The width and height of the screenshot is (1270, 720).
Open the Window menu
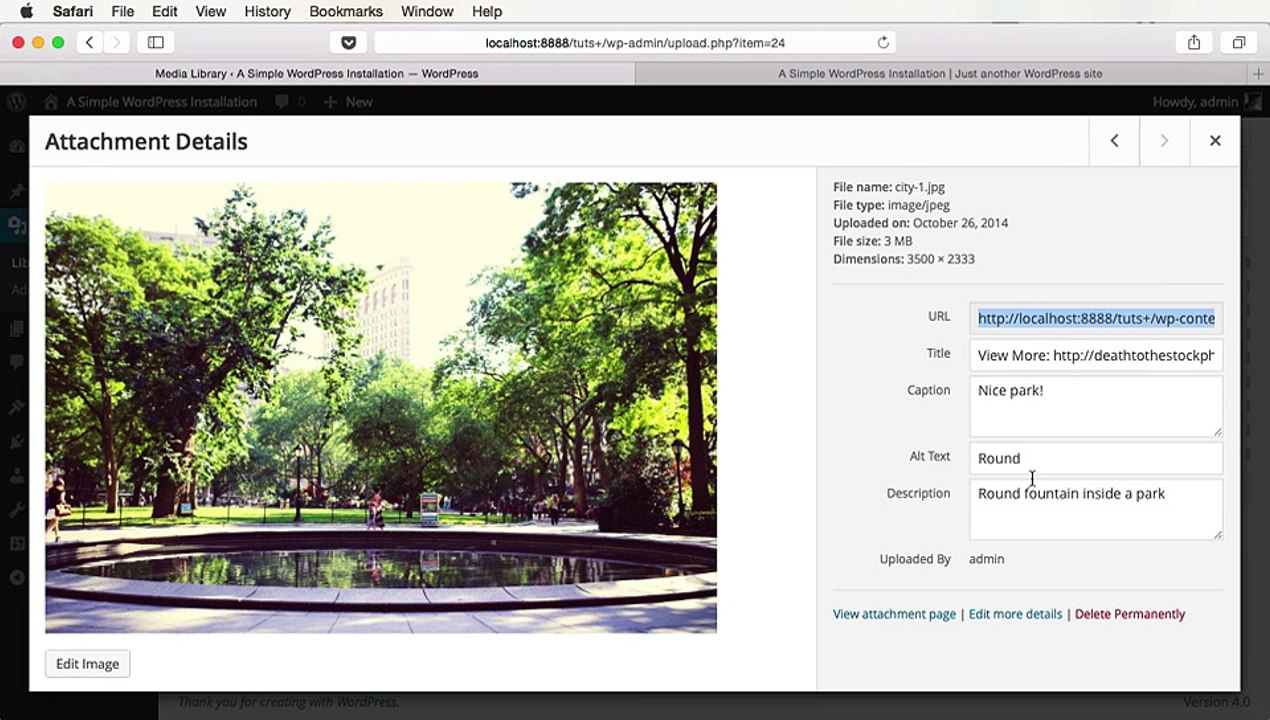coord(427,11)
